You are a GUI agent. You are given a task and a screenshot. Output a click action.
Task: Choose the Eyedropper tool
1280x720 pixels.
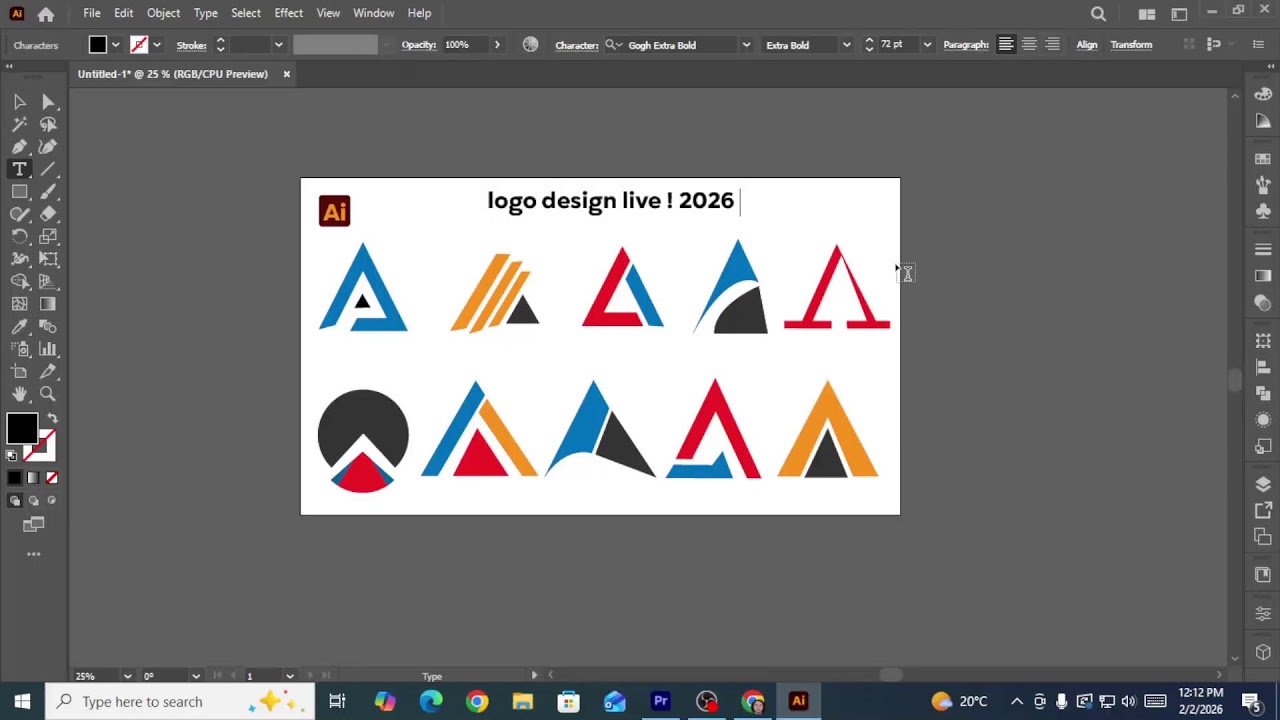[x=19, y=327]
